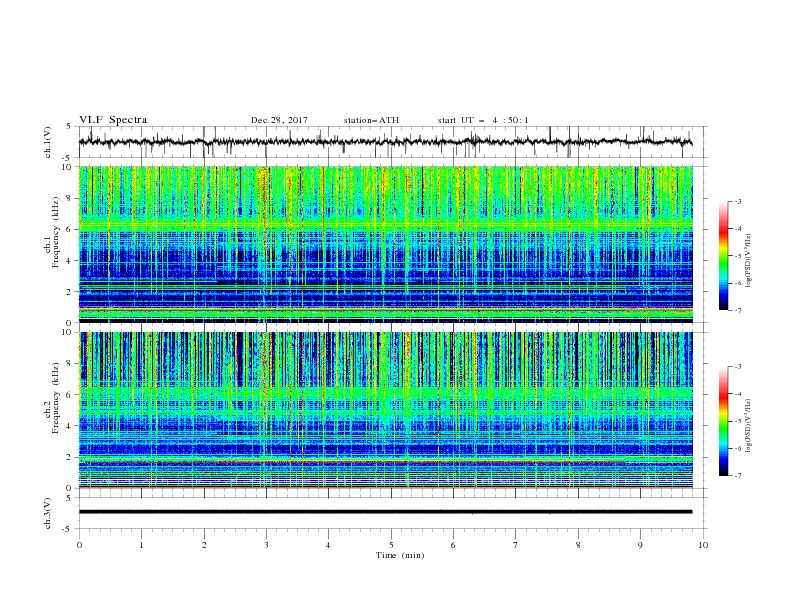
Task: Click the "-3" tick on ch.1 colorbar
Action: tap(737, 201)
